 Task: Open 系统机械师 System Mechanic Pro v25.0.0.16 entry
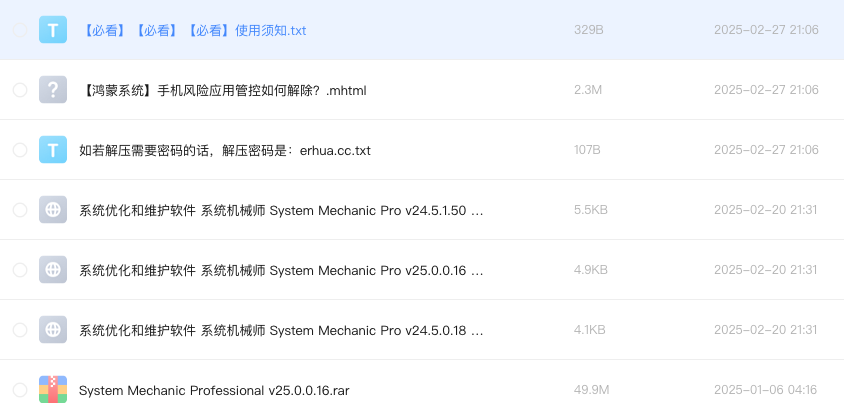tap(281, 271)
